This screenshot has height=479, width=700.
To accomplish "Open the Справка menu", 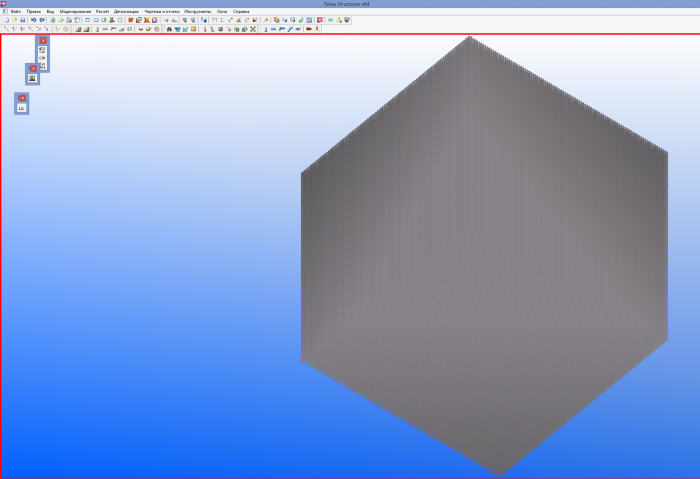I will point(241,11).
